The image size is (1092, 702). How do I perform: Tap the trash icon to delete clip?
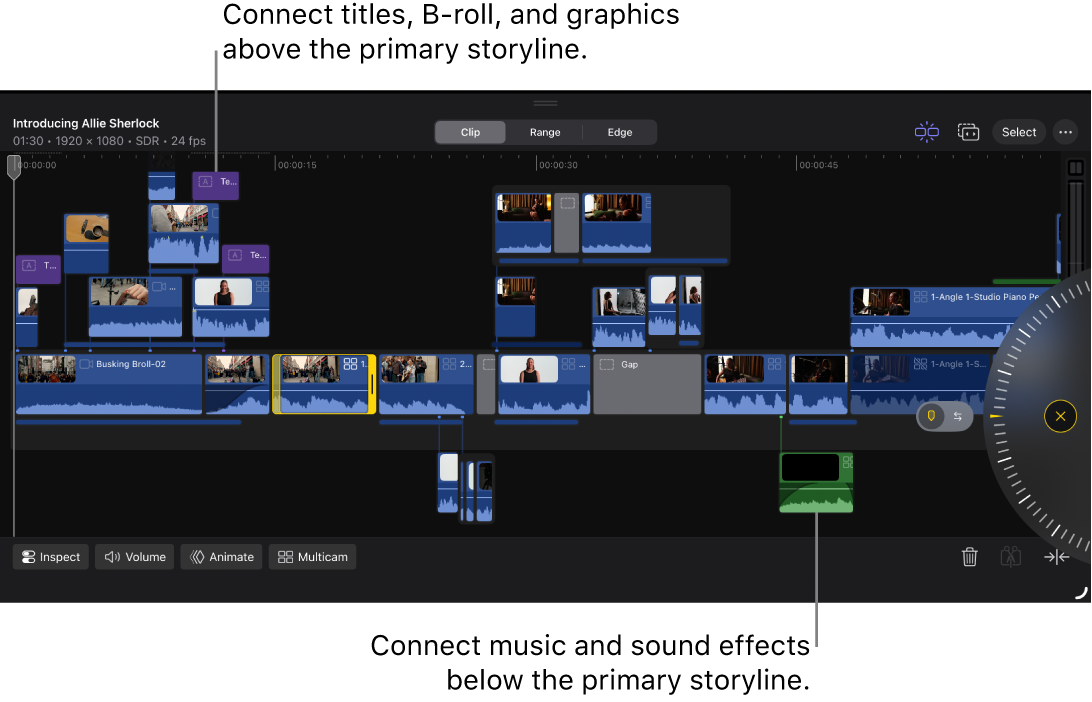[969, 557]
